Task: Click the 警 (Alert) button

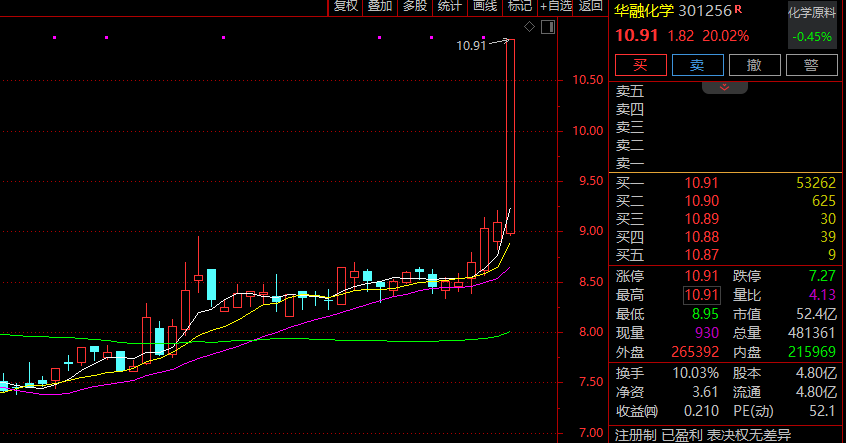Action: tap(812, 66)
